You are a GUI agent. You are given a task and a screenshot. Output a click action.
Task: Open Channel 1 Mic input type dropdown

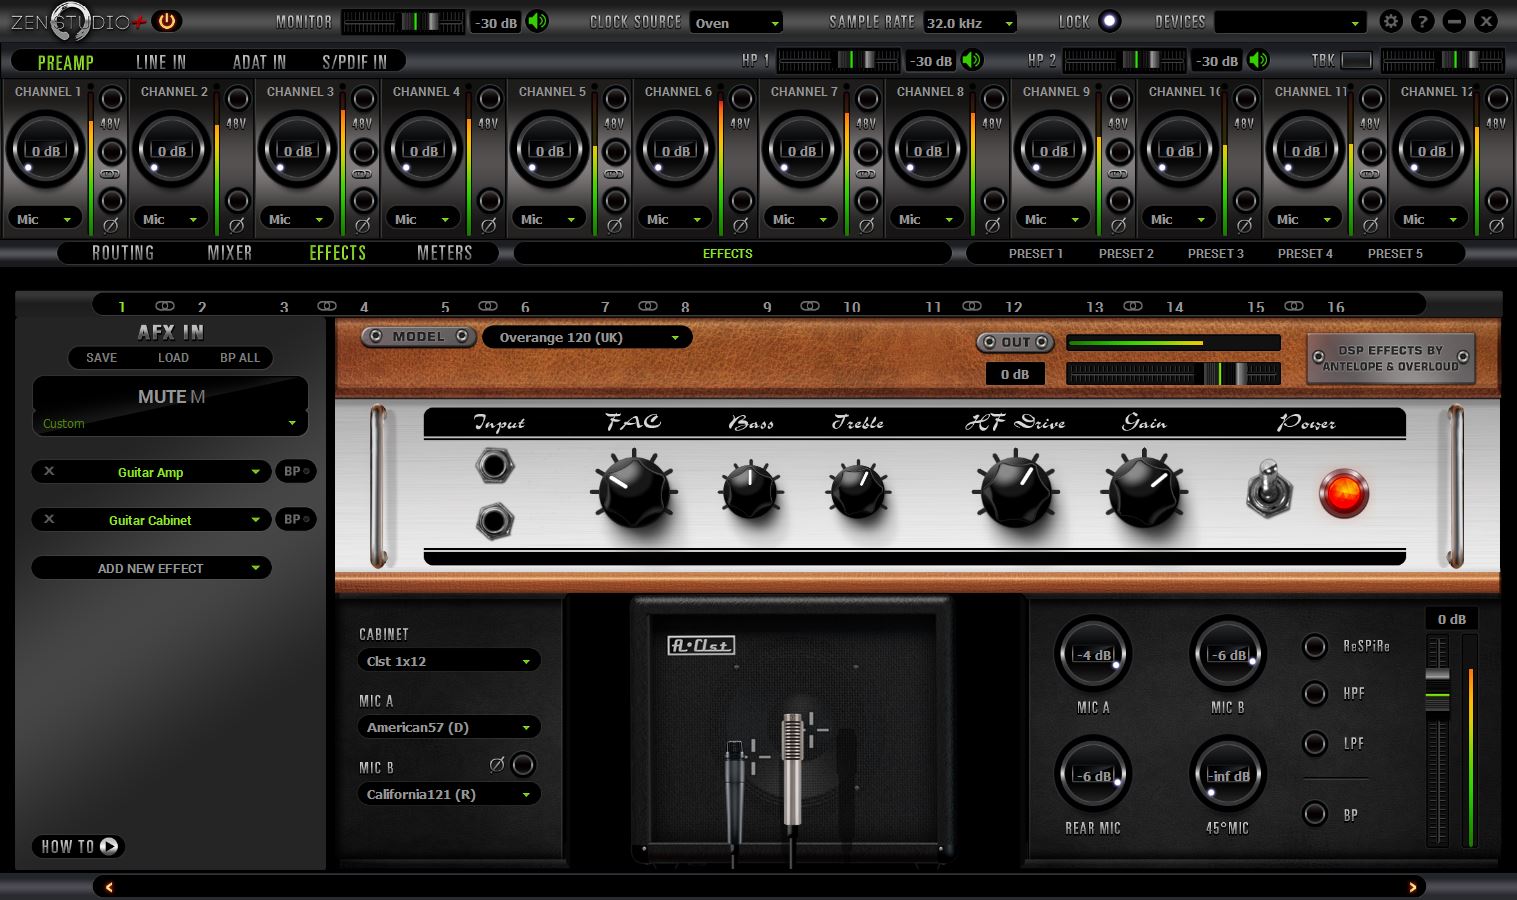click(x=46, y=219)
